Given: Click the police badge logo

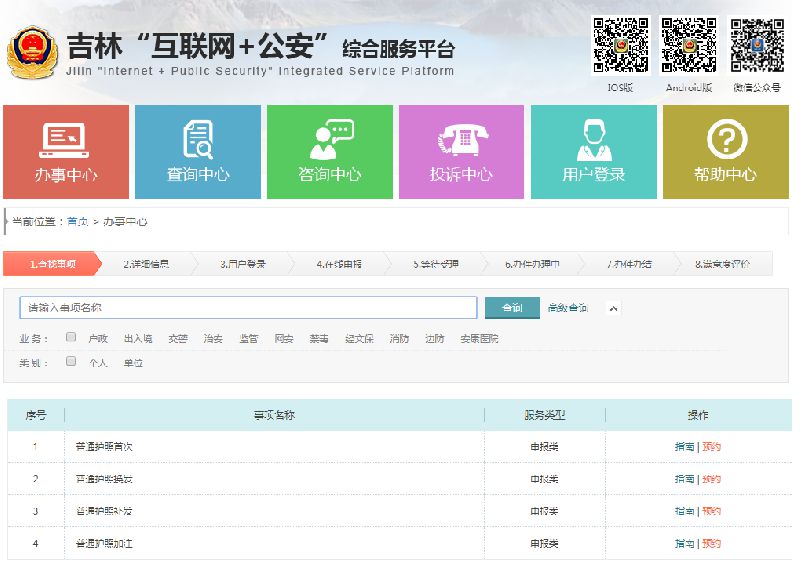Looking at the screenshot, I should [x=32, y=52].
